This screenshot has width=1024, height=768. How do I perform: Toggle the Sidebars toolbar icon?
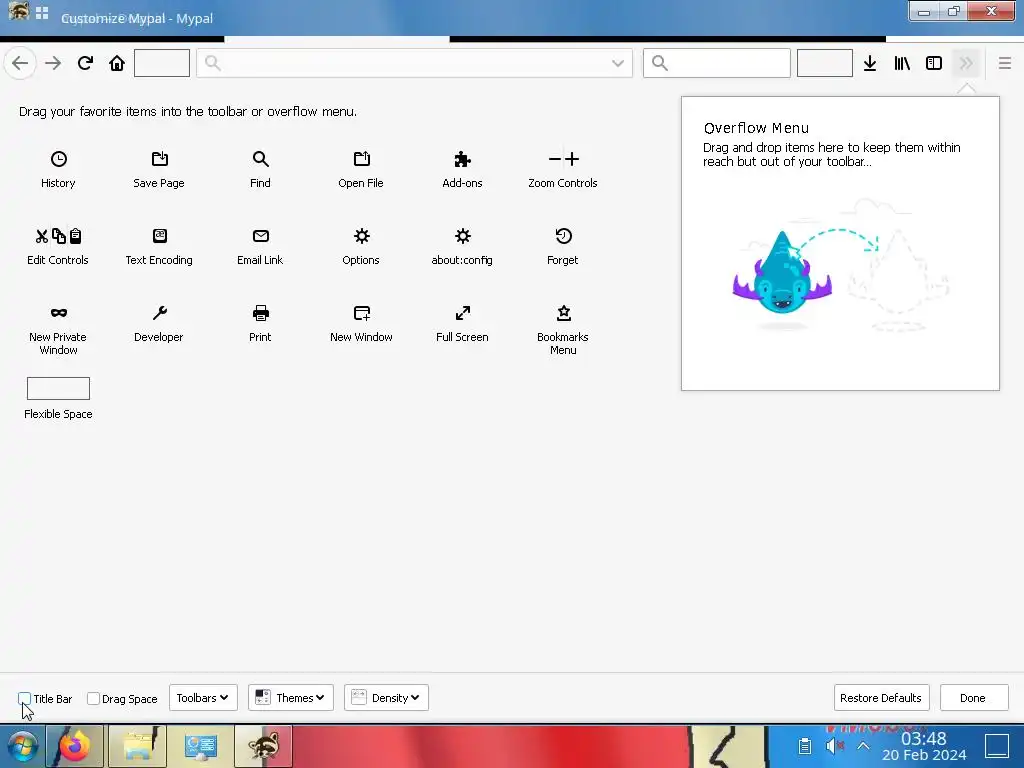coord(934,63)
